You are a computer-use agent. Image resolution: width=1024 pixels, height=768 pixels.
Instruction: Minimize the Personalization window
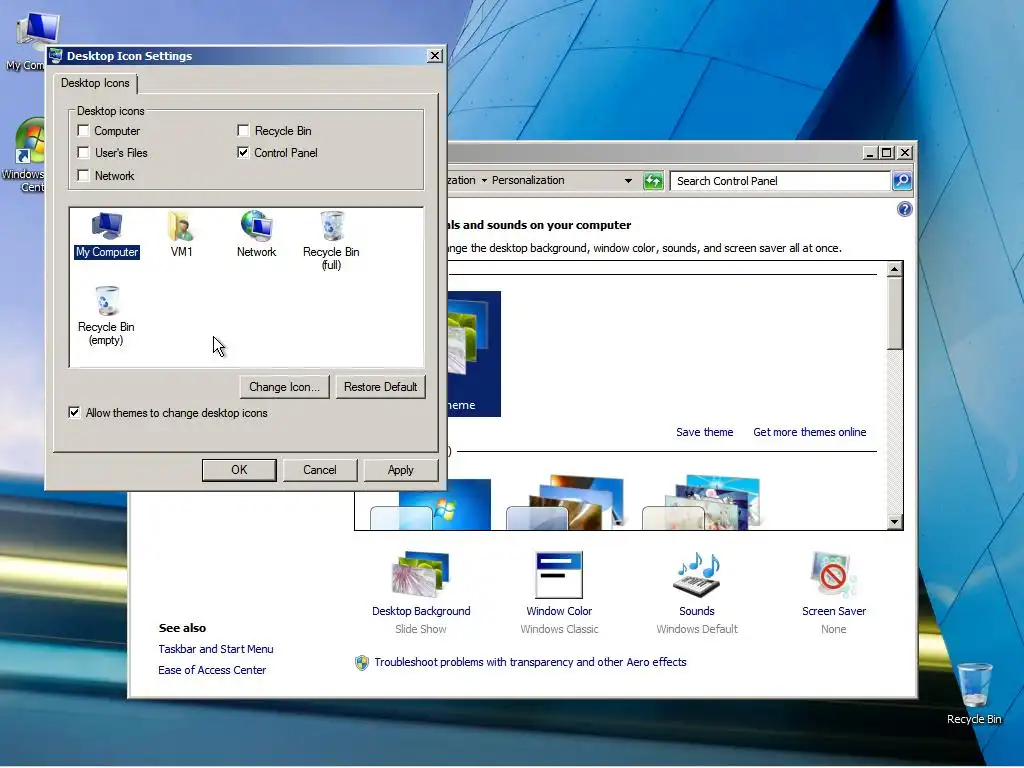(x=870, y=153)
